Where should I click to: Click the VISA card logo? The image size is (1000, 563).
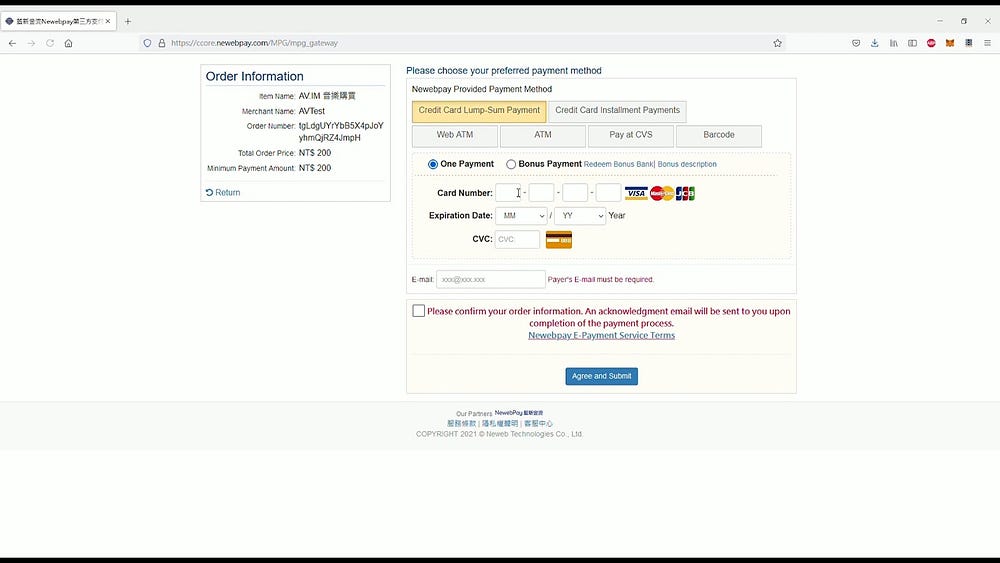636,193
